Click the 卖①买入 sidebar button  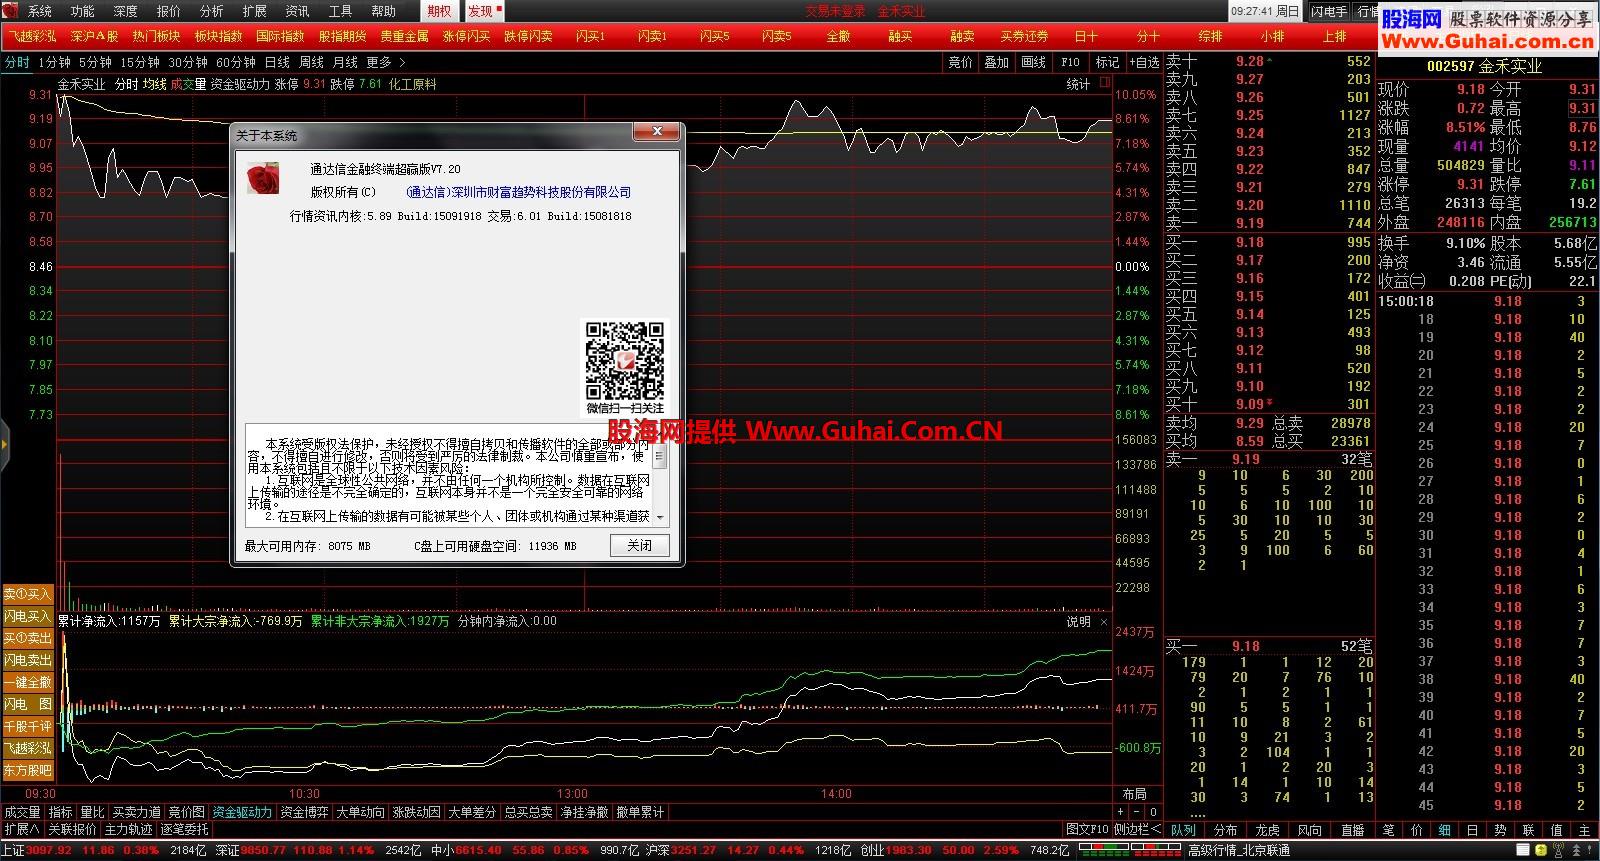(x=27, y=594)
